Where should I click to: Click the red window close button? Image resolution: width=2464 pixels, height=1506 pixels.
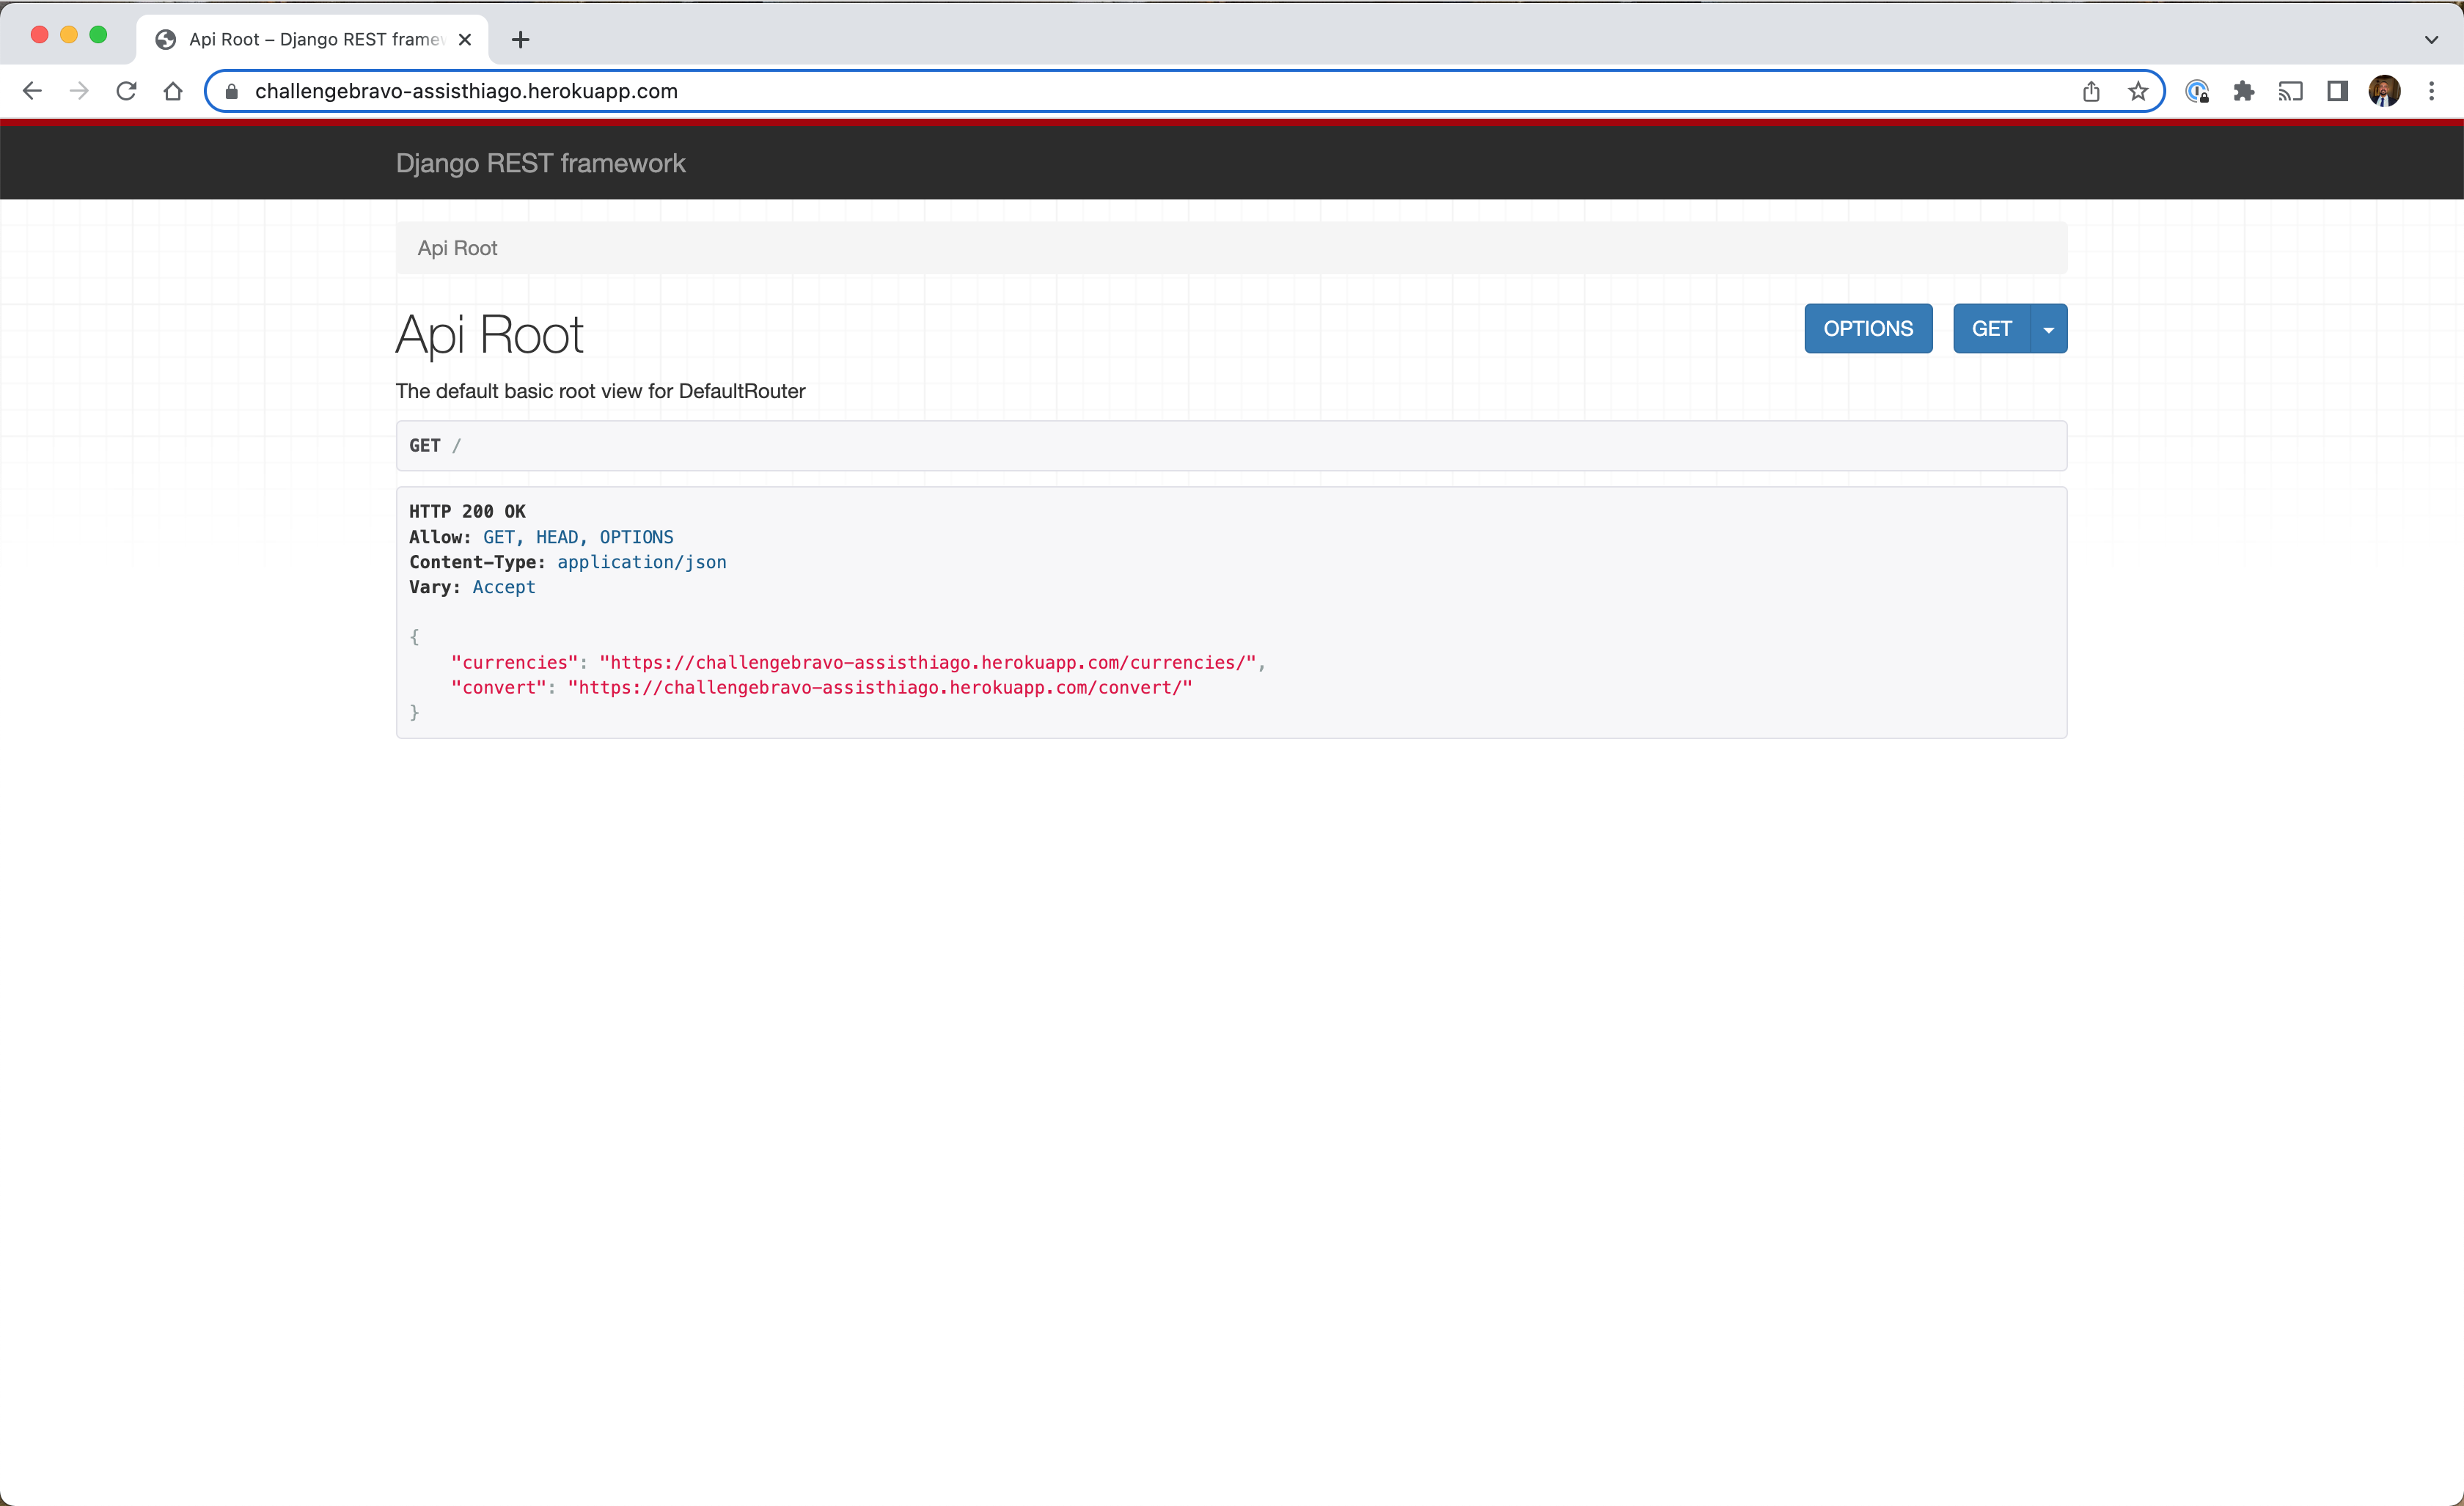click(40, 35)
